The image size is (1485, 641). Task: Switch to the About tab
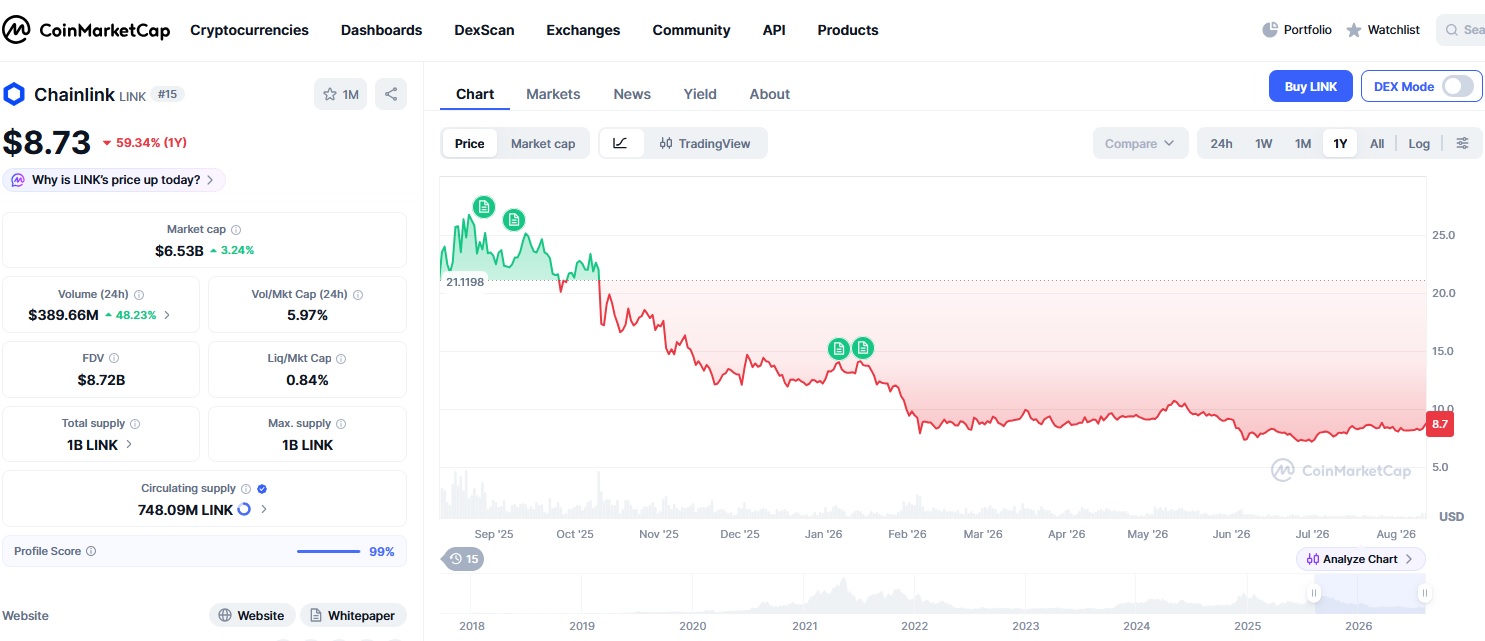[x=770, y=94]
